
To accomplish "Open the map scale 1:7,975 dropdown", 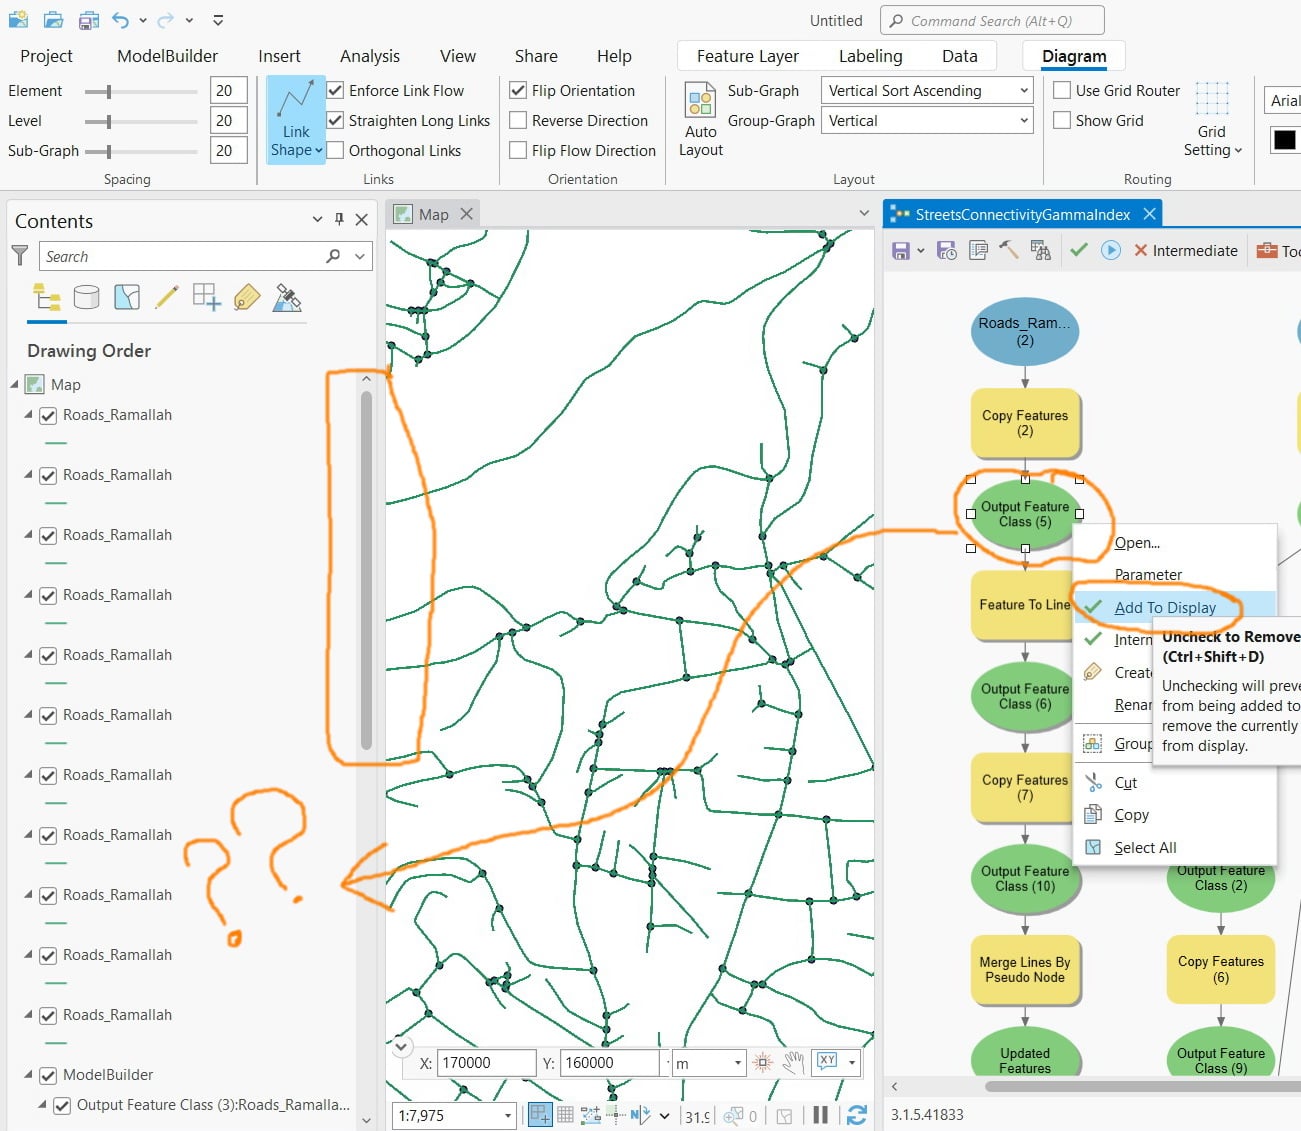I will [x=507, y=1115].
